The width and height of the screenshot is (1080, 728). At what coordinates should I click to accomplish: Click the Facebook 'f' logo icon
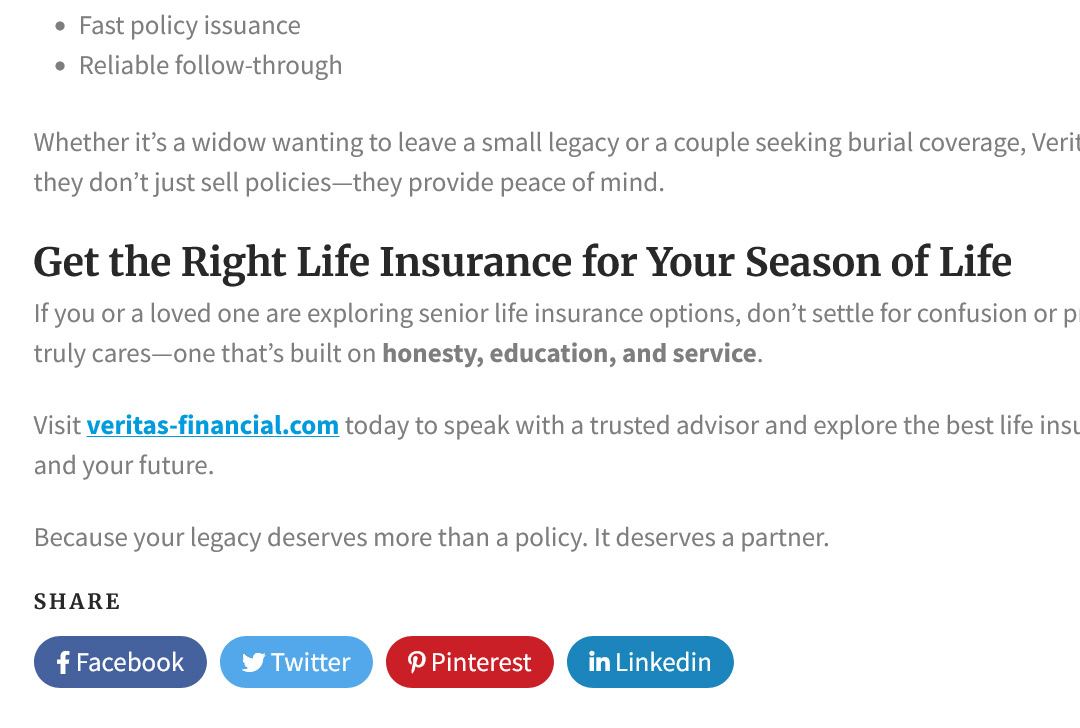pyautogui.click(x=63, y=663)
